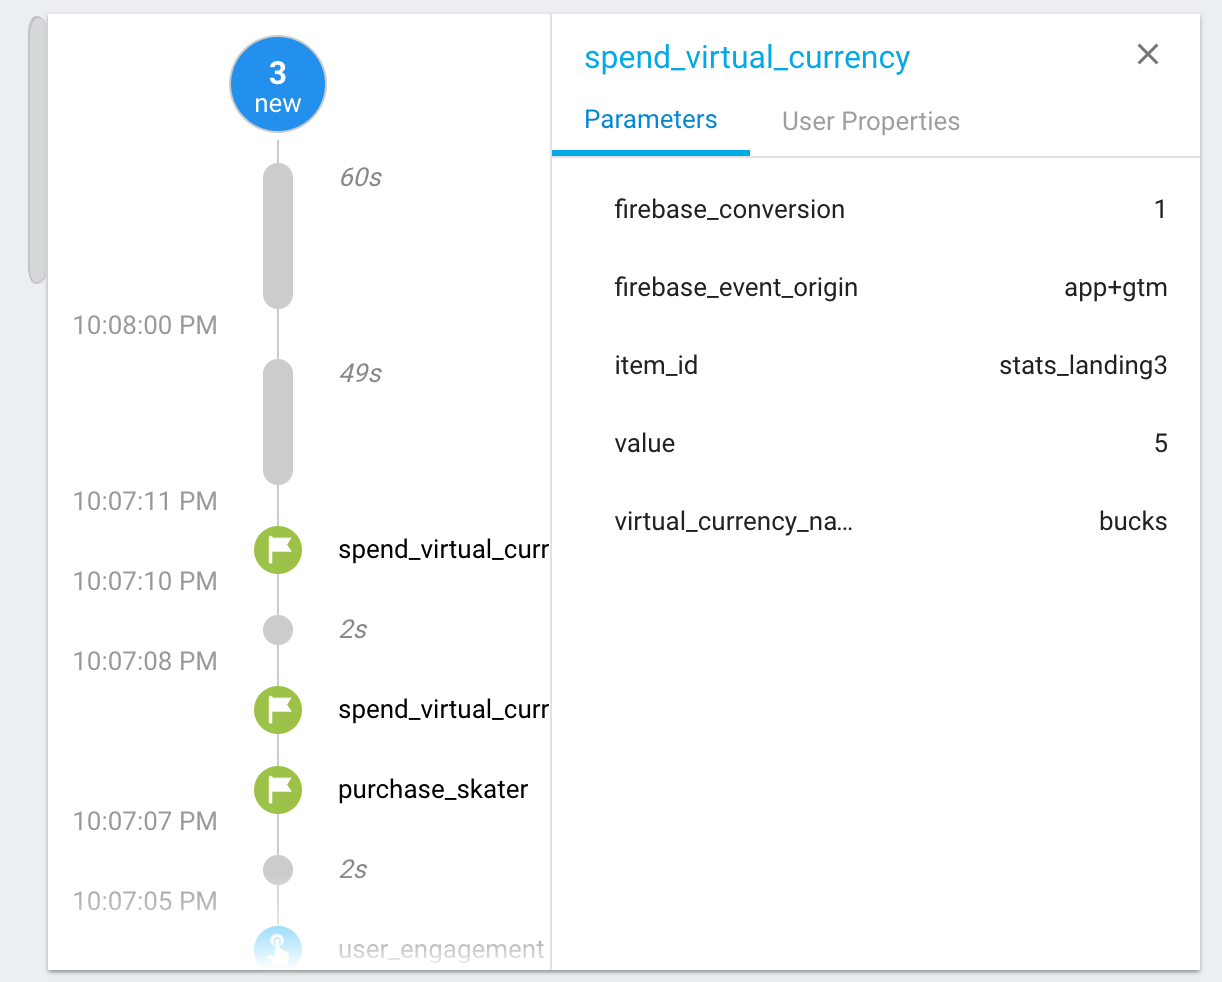Click the flag icon of the spend_virtual_currency event directly above purchase_skater
1222x982 pixels.
(x=278, y=710)
